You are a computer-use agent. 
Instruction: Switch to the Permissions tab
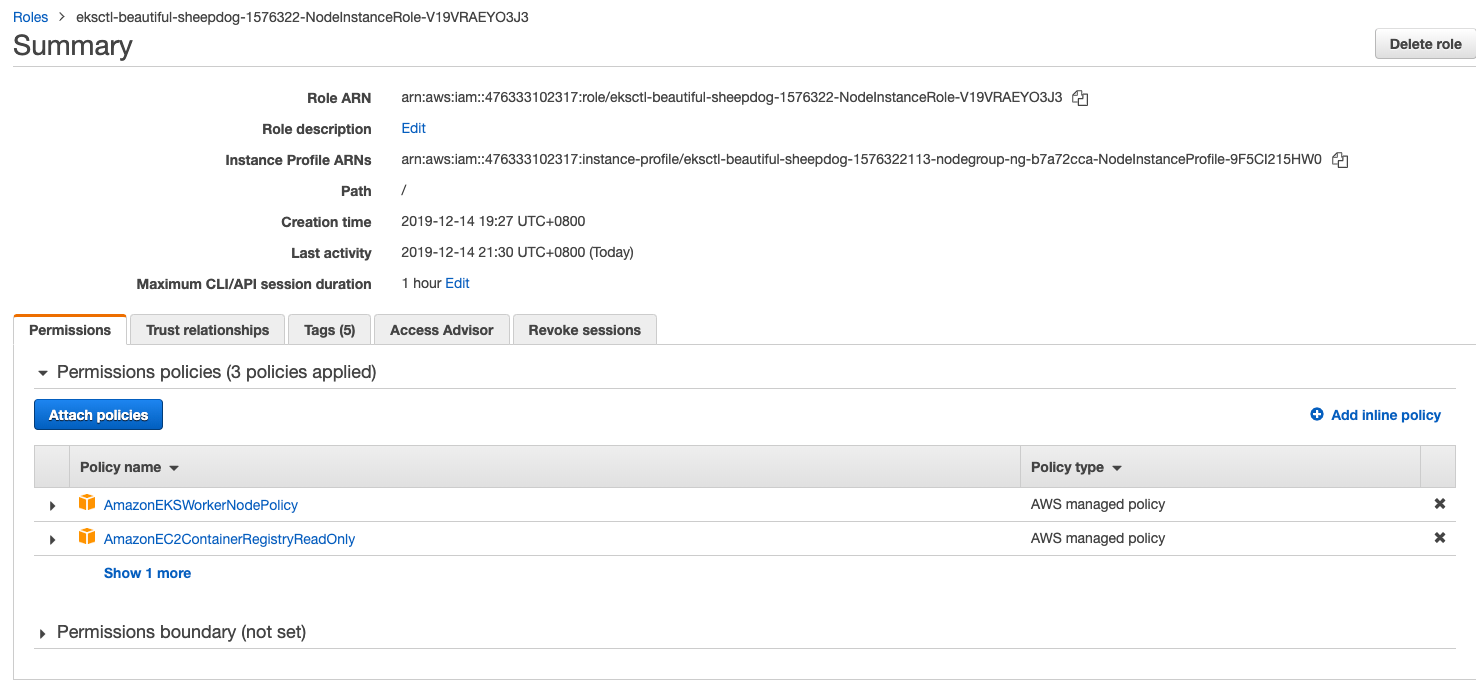(x=70, y=330)
